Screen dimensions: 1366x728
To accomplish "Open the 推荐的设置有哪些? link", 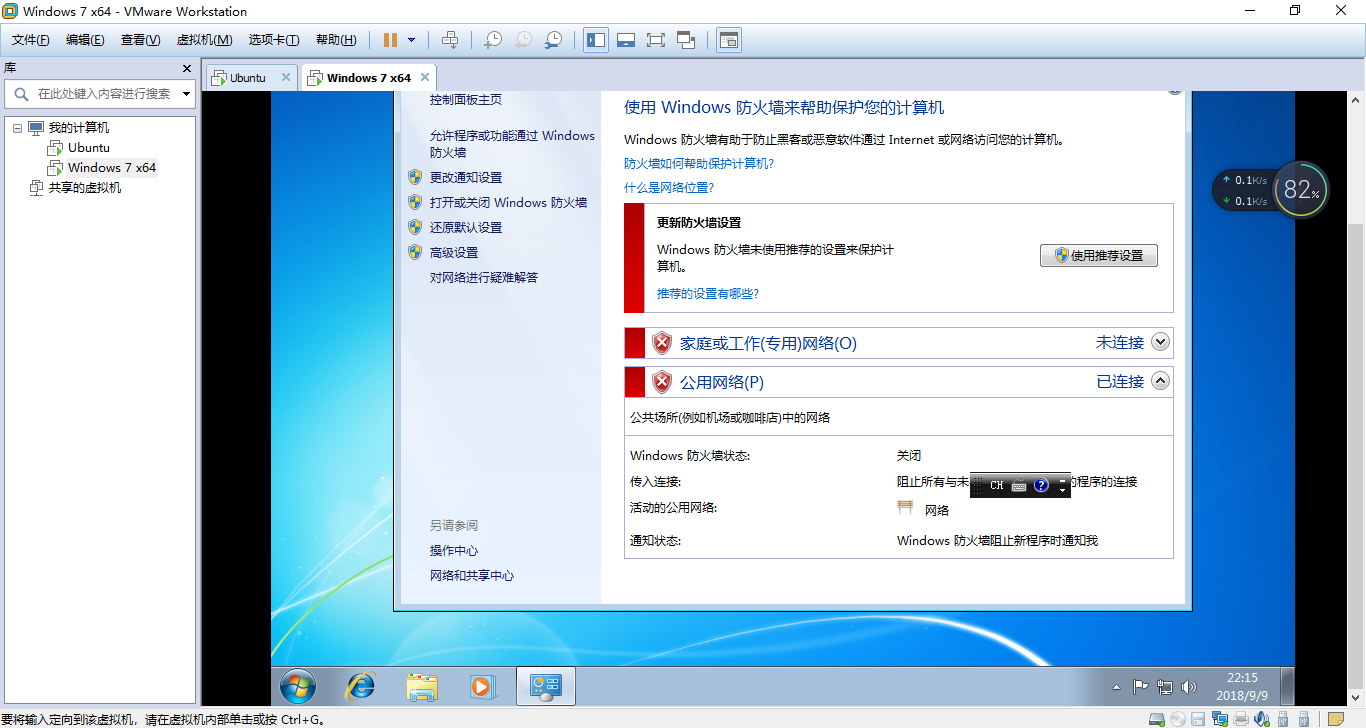I will [x=708, y=293].
